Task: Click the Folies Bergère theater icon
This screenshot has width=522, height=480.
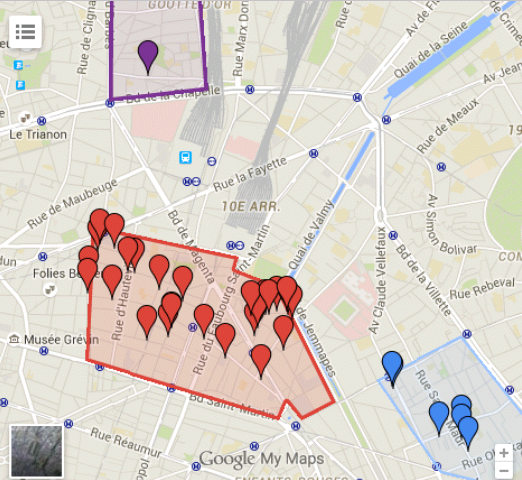Action: click(x=50, y=289)
